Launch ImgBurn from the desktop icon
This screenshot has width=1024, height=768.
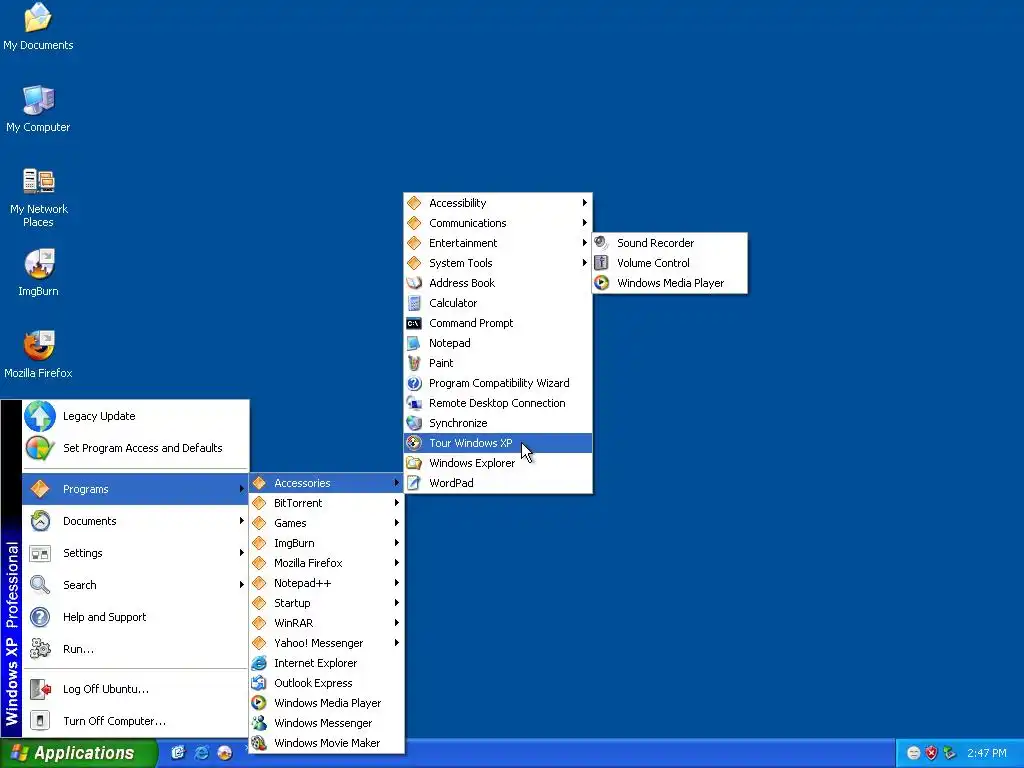(x=38, y=273)
